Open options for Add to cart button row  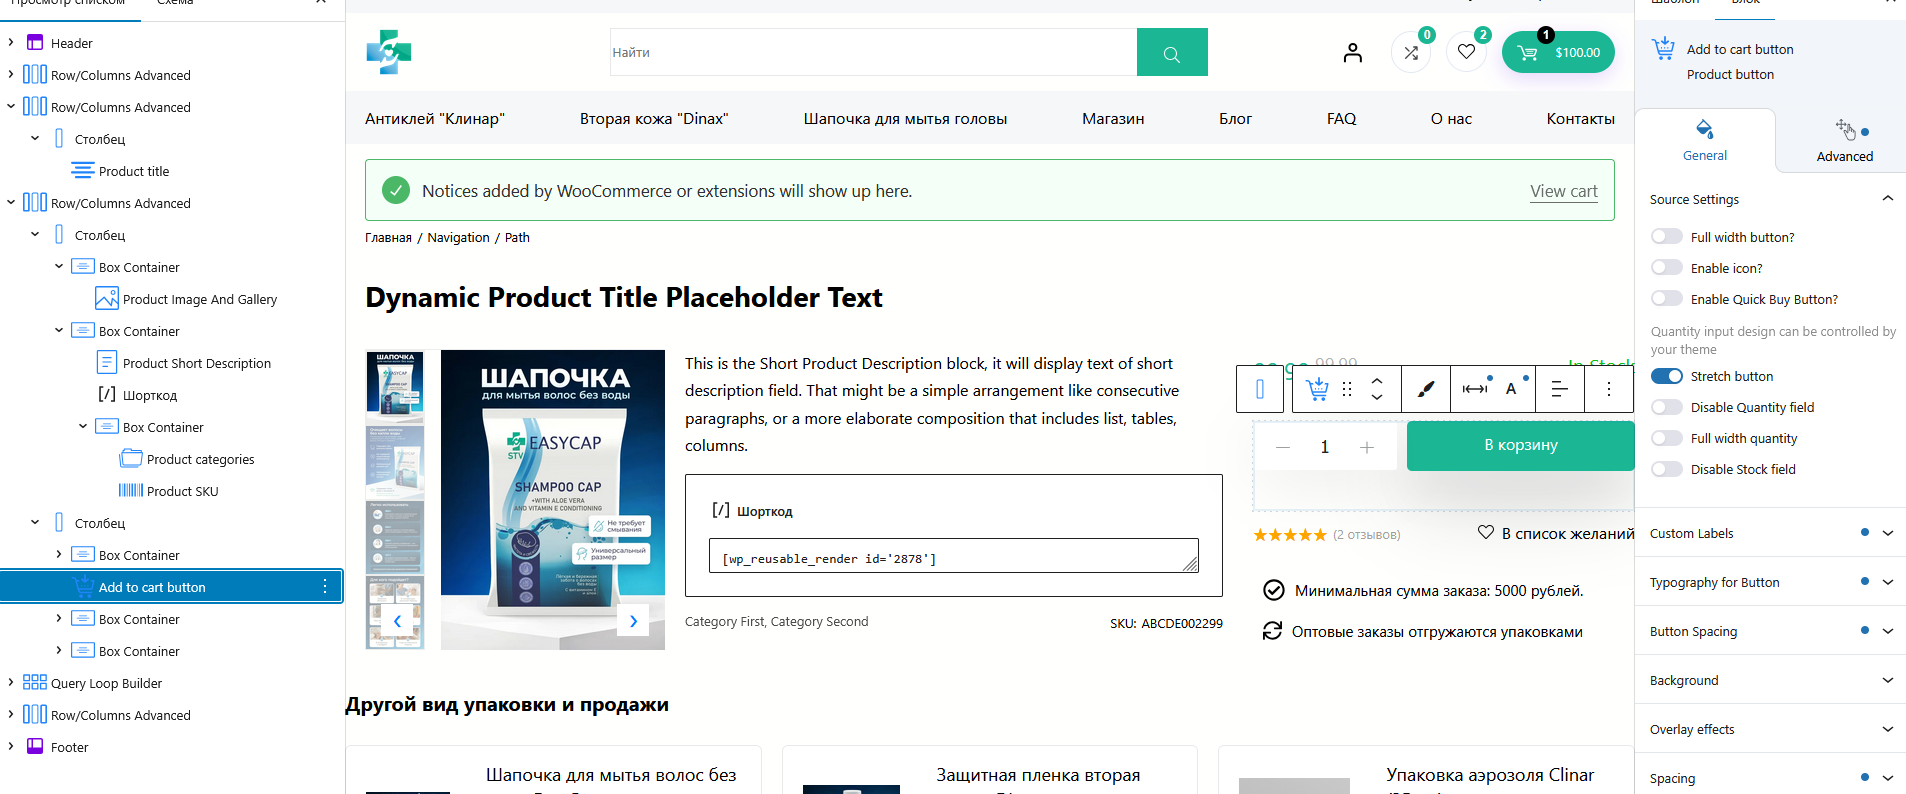tap(325, 587)
